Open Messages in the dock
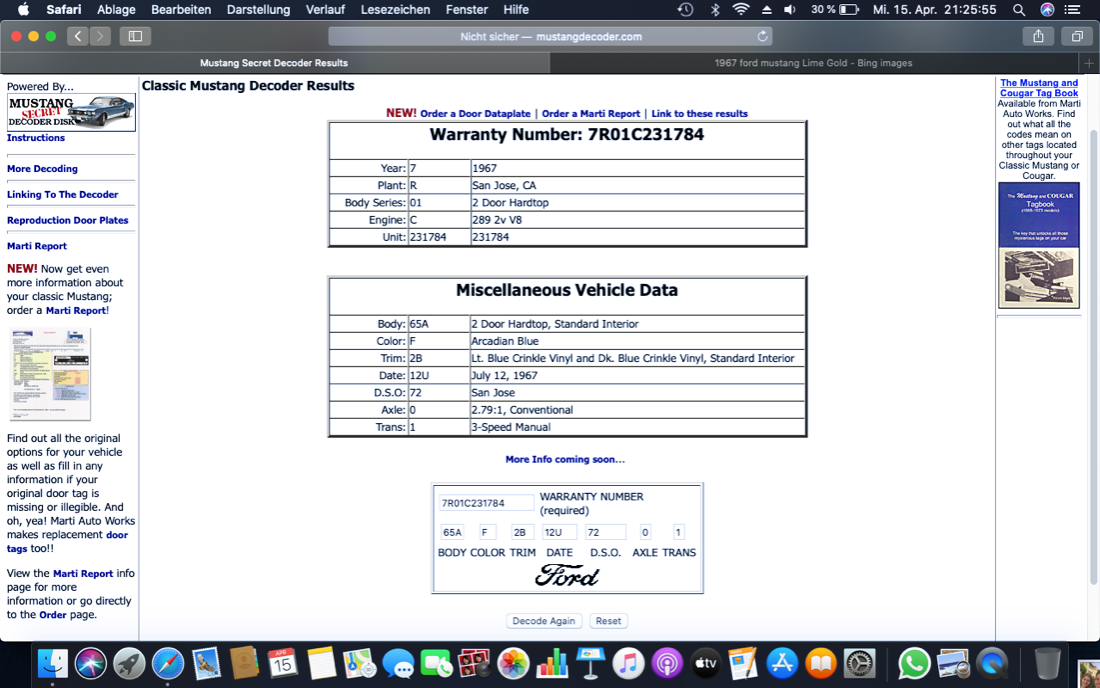This screenshot has width=1100, height=688. pyautogui.click(x=398, y=663)
